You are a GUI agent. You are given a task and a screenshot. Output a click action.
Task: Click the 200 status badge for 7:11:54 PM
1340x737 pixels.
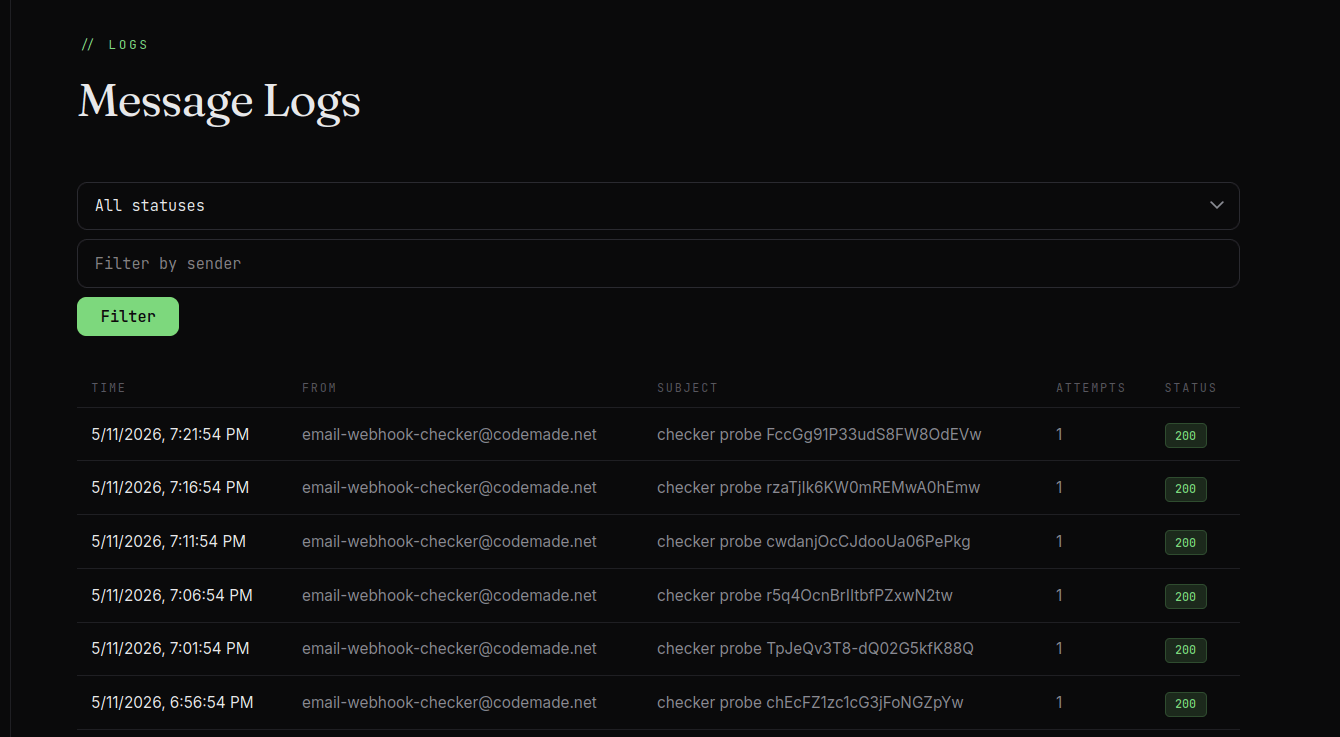(x=1185, y=543)
